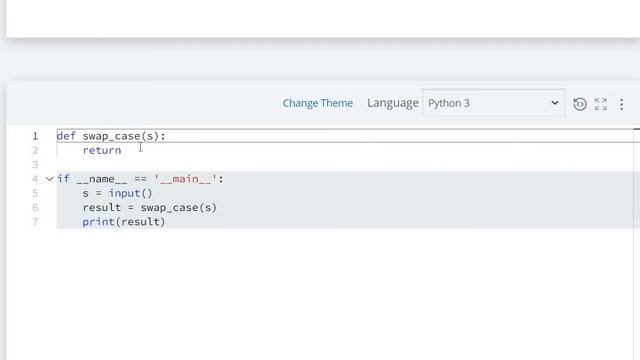Click line number 3 in gutter
Image resolution: width=640 pixels, height=360 pixels.
[35, 164]
